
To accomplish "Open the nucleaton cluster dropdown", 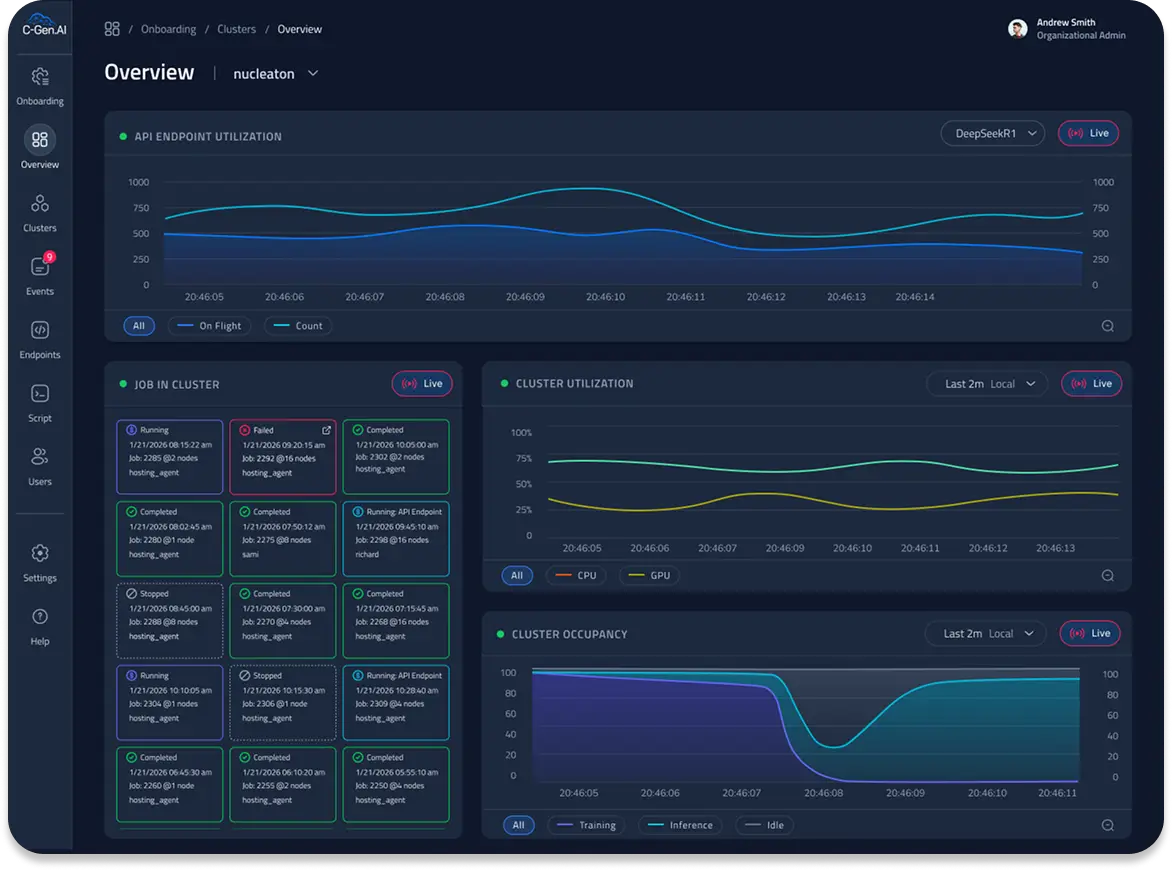I will click(275, 73).
